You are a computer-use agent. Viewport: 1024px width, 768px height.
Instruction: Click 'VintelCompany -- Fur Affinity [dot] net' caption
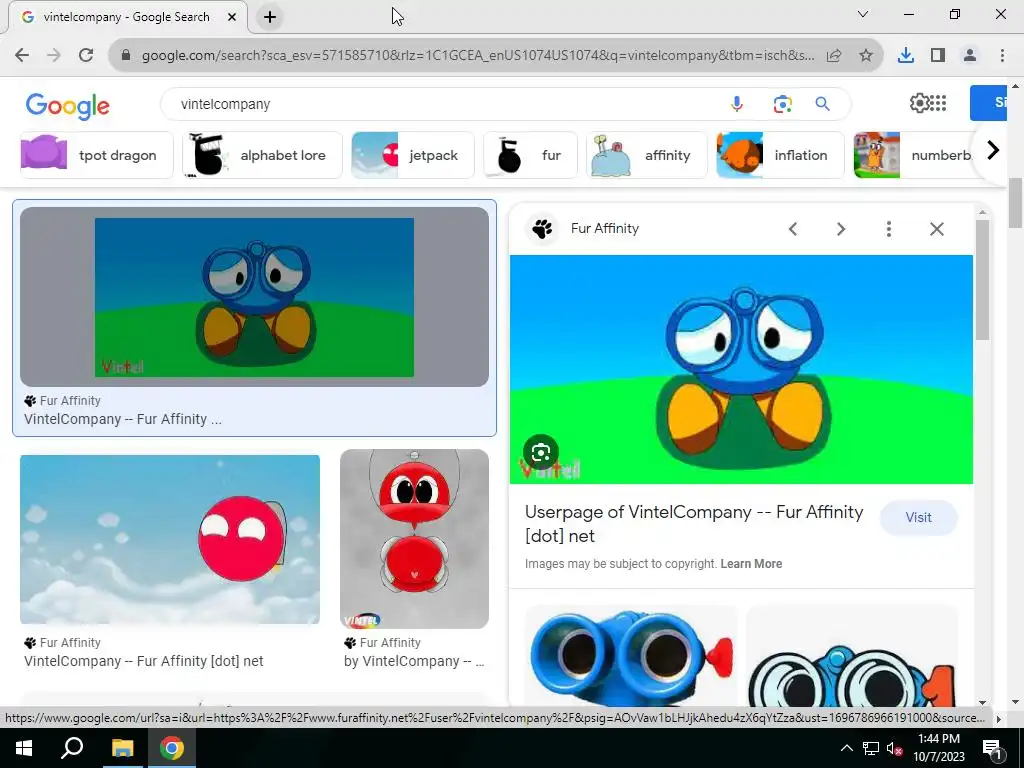pyautogui.click(x=144, y=661)
